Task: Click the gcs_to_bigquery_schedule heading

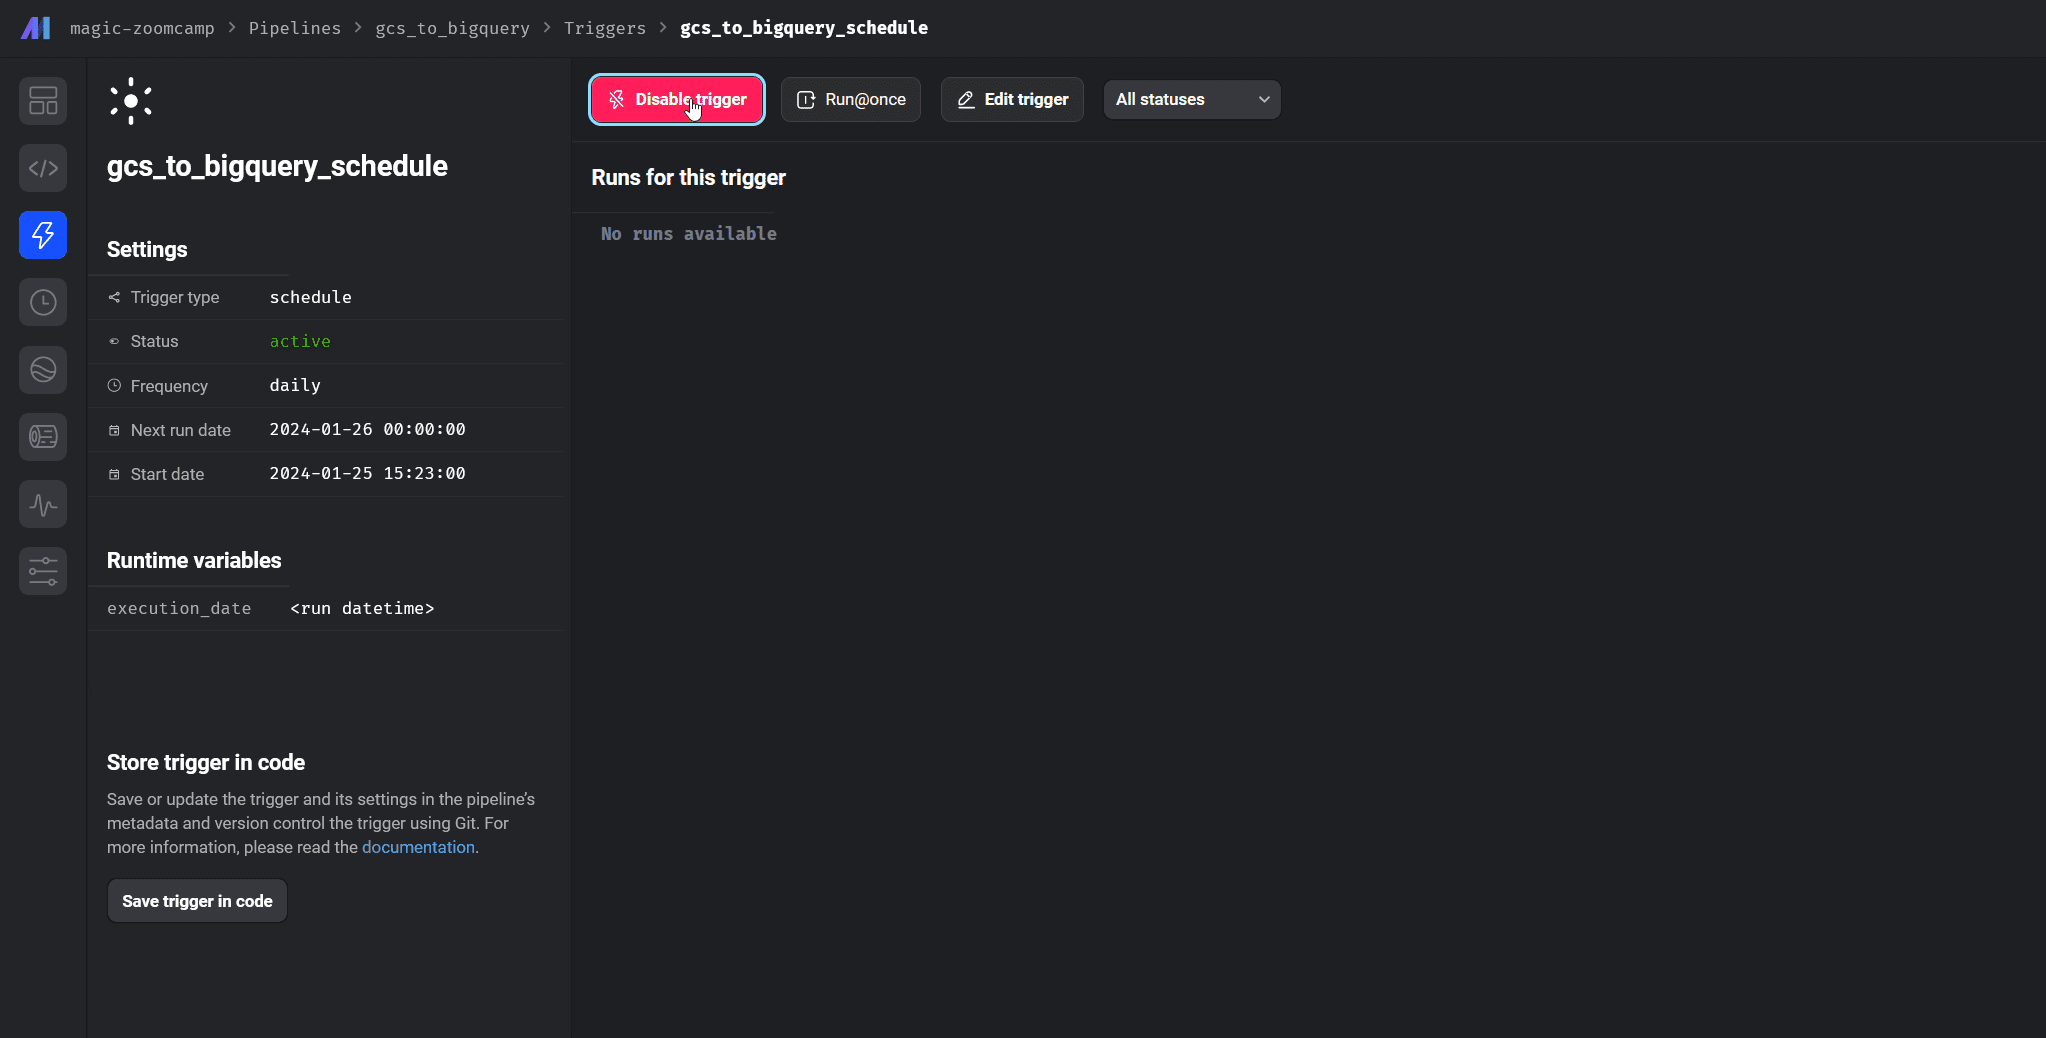Action: click(277, 166)
